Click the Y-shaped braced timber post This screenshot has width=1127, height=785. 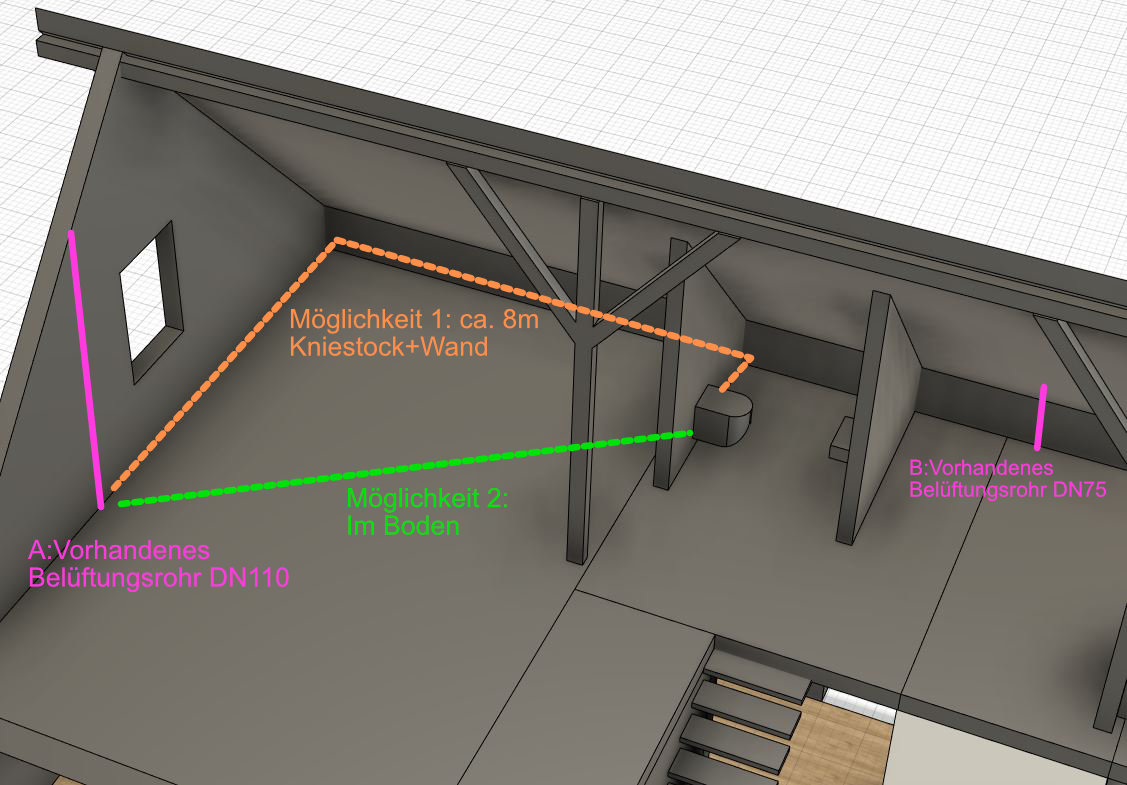coord(583,380)
